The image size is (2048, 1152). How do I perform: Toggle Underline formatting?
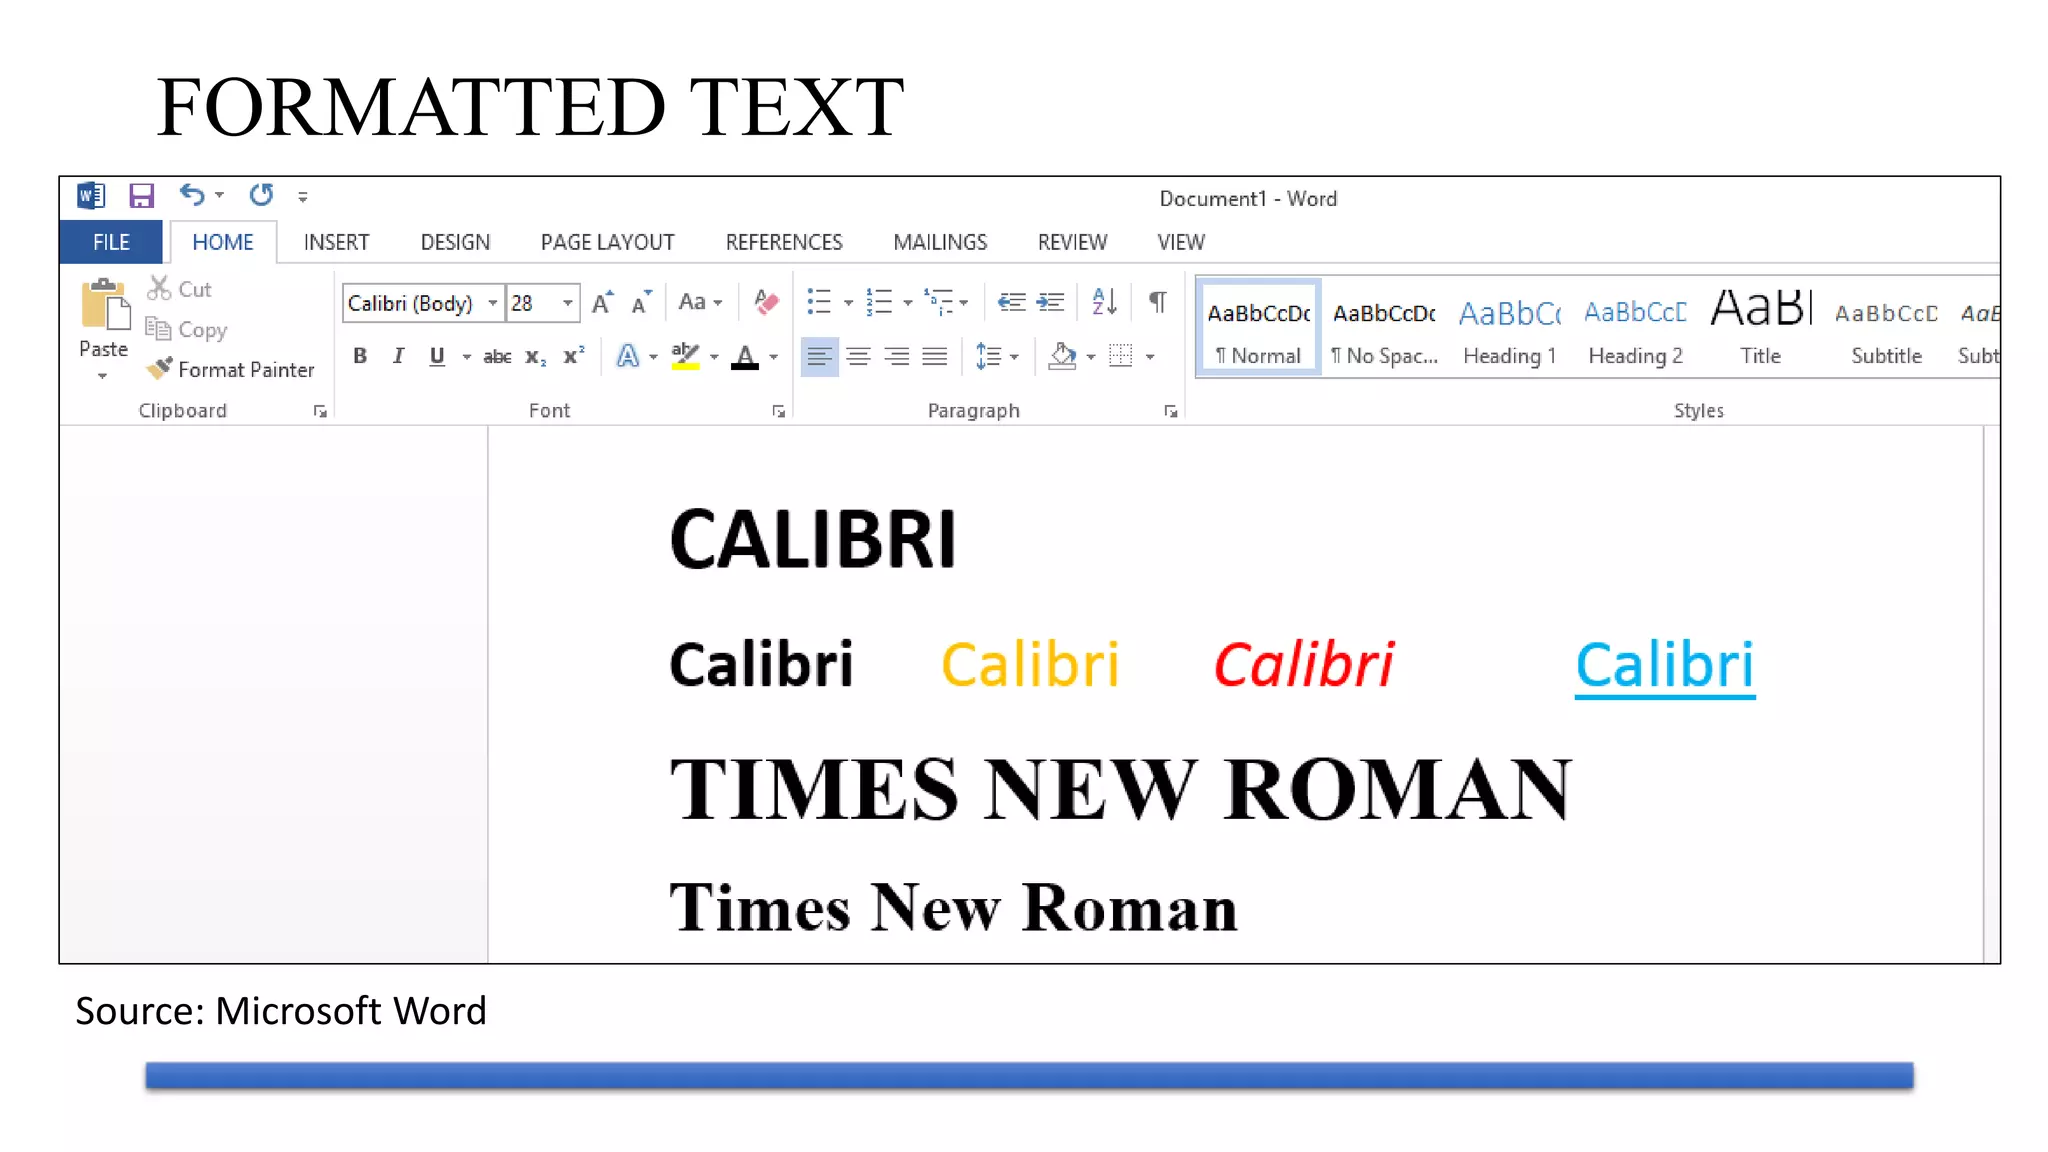[437, 356]
